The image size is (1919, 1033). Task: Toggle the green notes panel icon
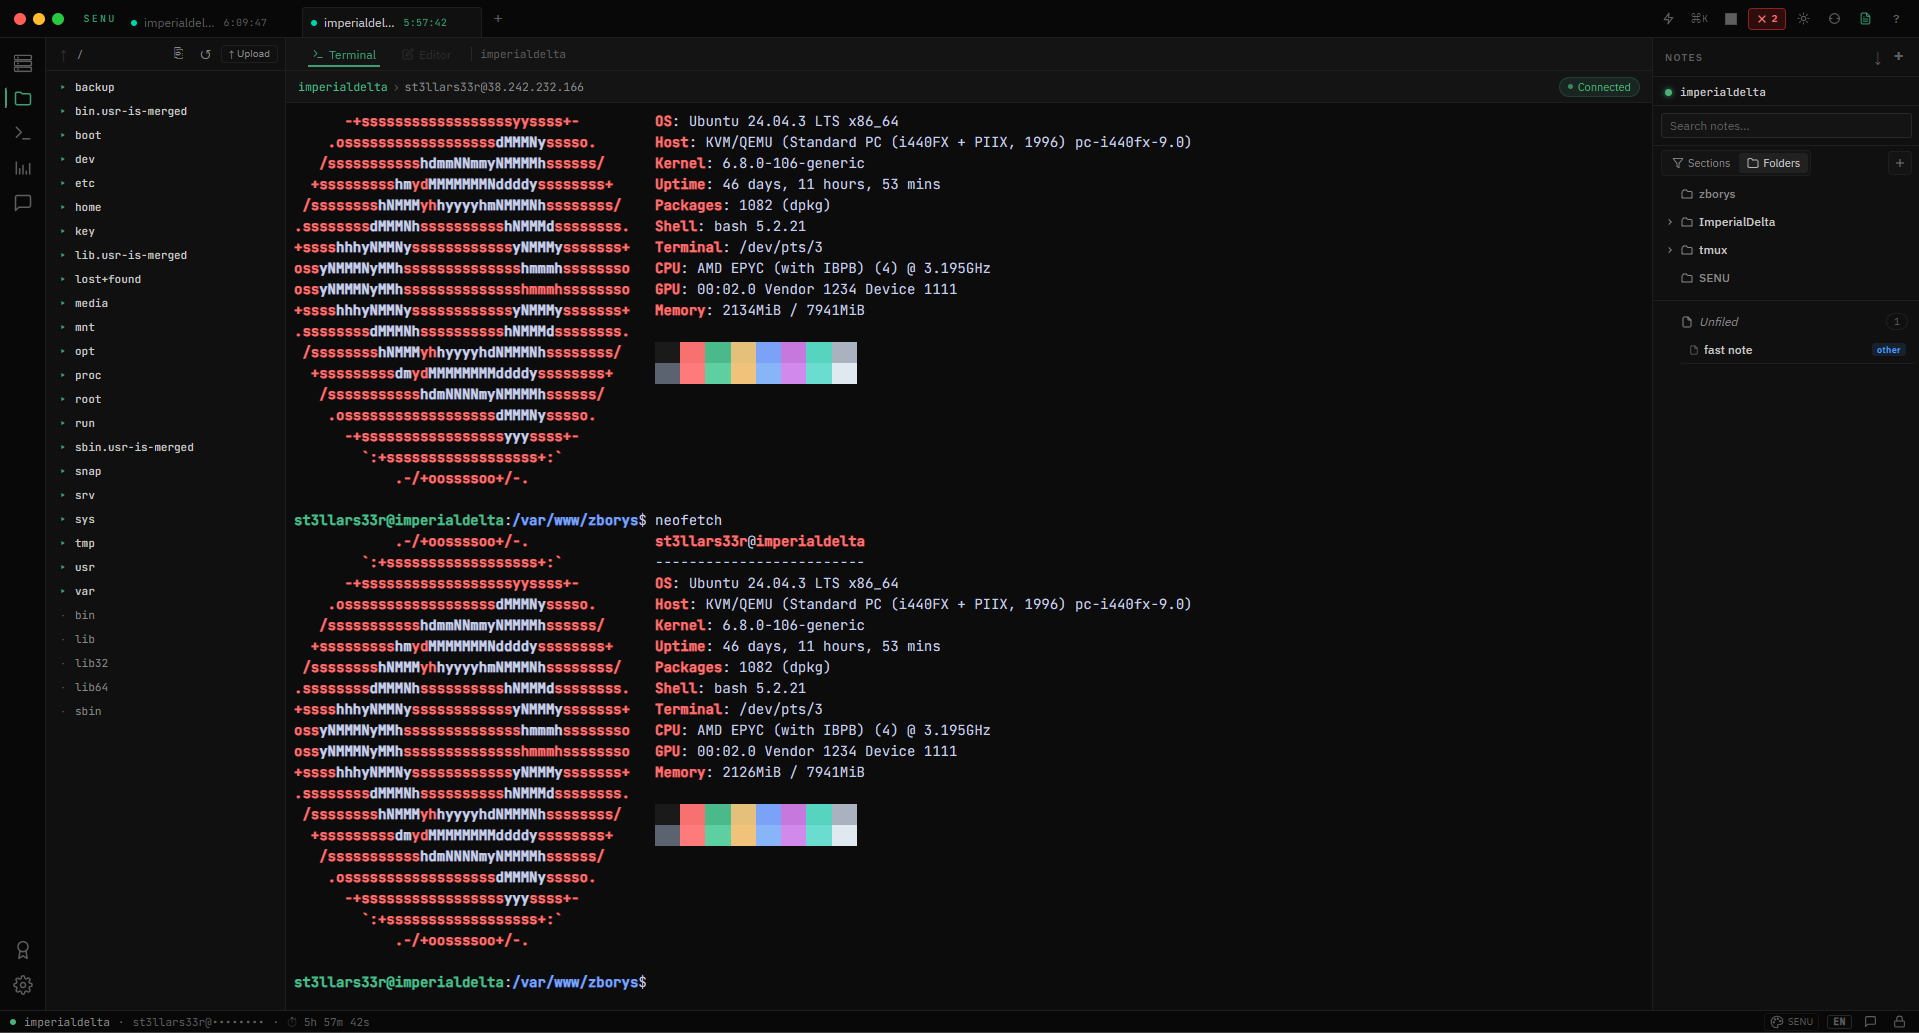click(x=1865, y=19)
